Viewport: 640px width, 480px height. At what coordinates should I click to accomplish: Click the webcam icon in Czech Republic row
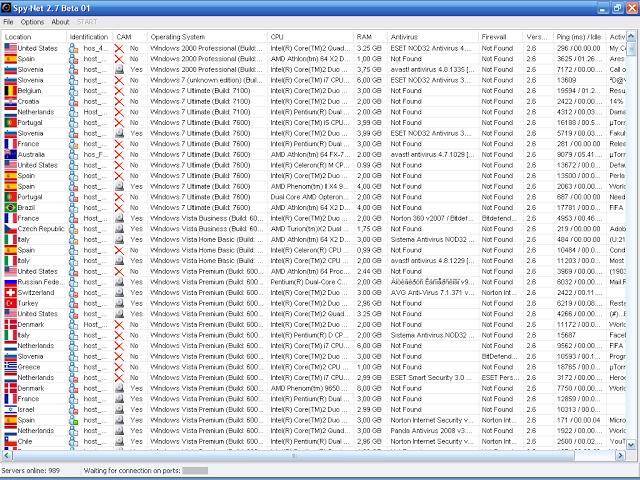[119, 229]
